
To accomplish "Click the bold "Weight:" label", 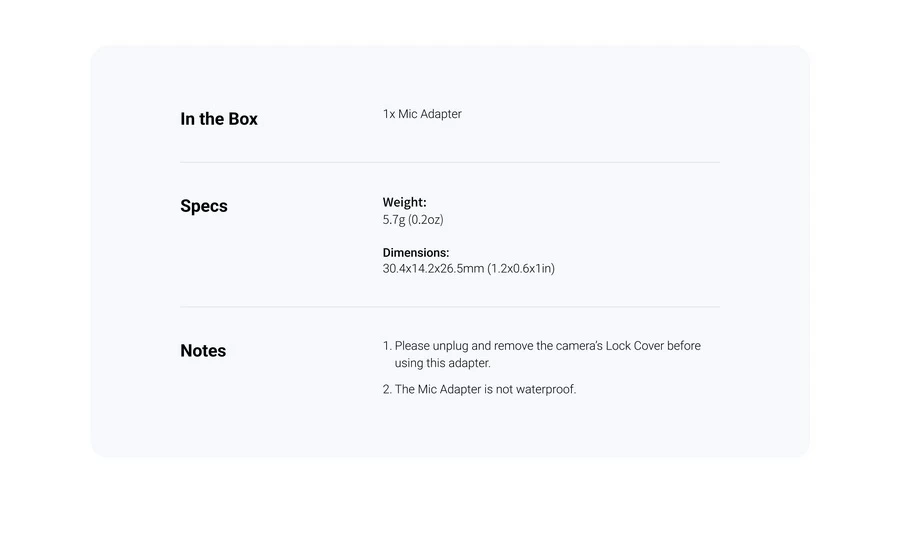I will 404,202.
